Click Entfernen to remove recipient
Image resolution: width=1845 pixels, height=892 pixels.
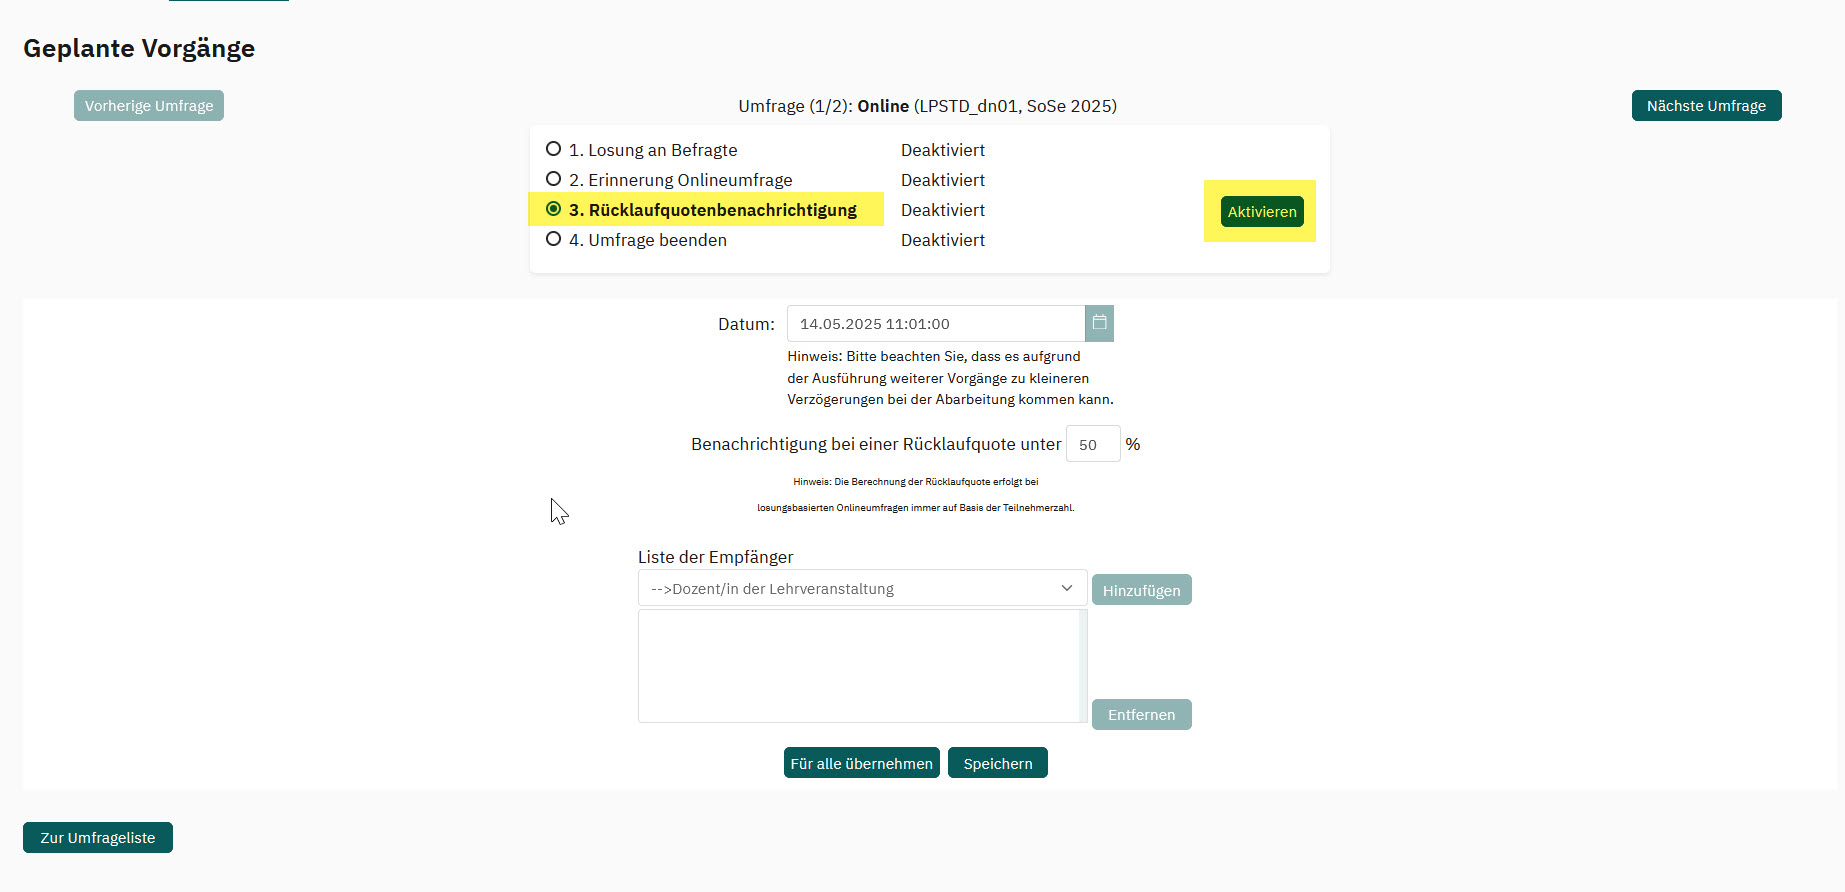point(1141,714)
